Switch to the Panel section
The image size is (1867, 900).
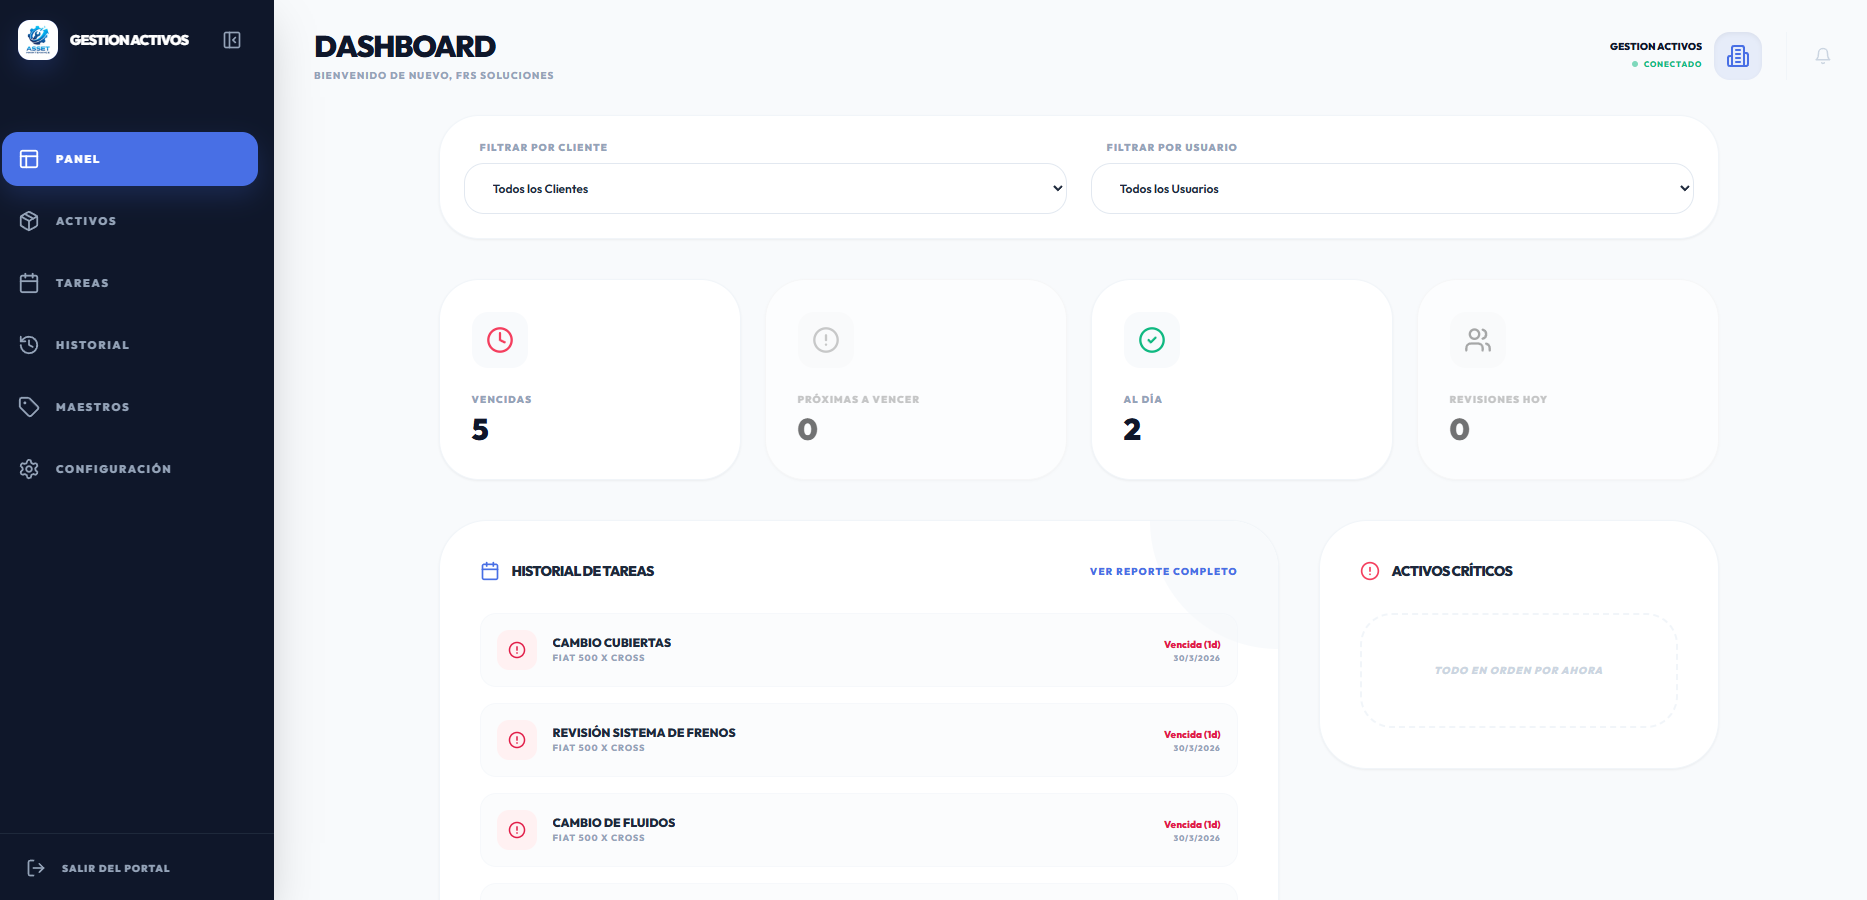(130, 158)
